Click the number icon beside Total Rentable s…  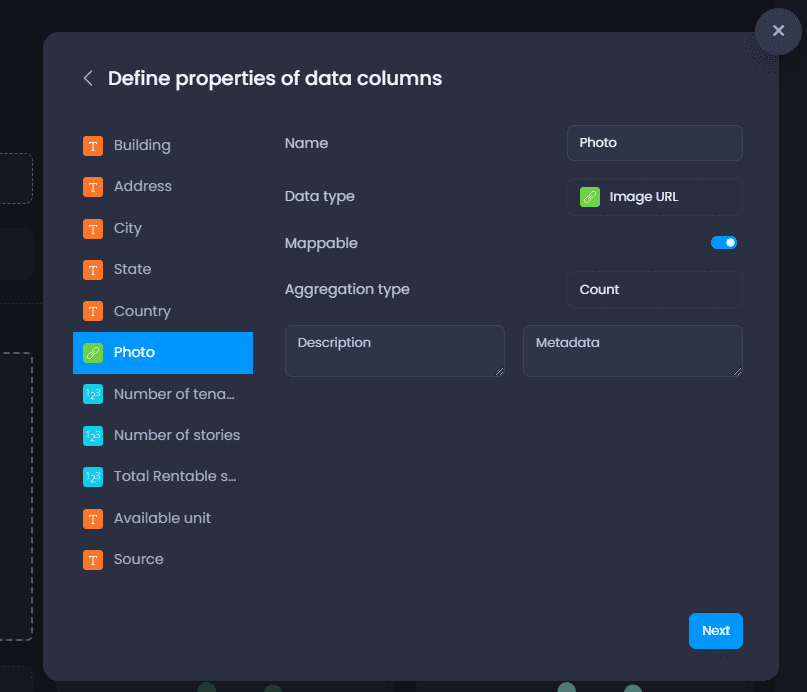[x=93, y=477]
